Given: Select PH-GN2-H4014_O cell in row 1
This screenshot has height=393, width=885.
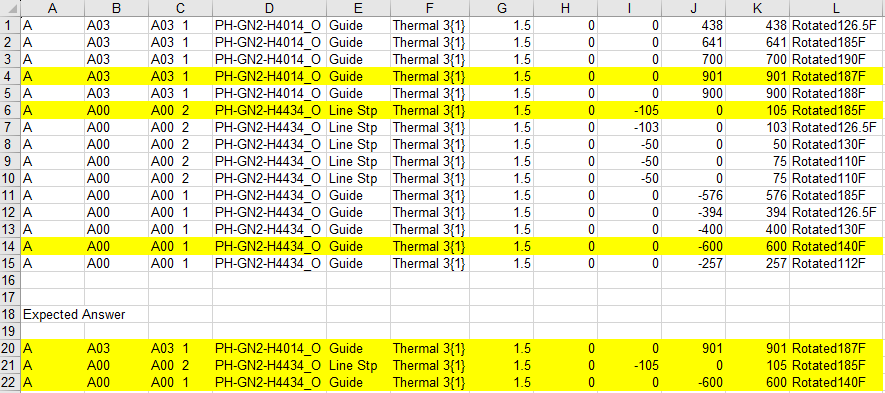Looking at the screenshot, I should point(269,25).
